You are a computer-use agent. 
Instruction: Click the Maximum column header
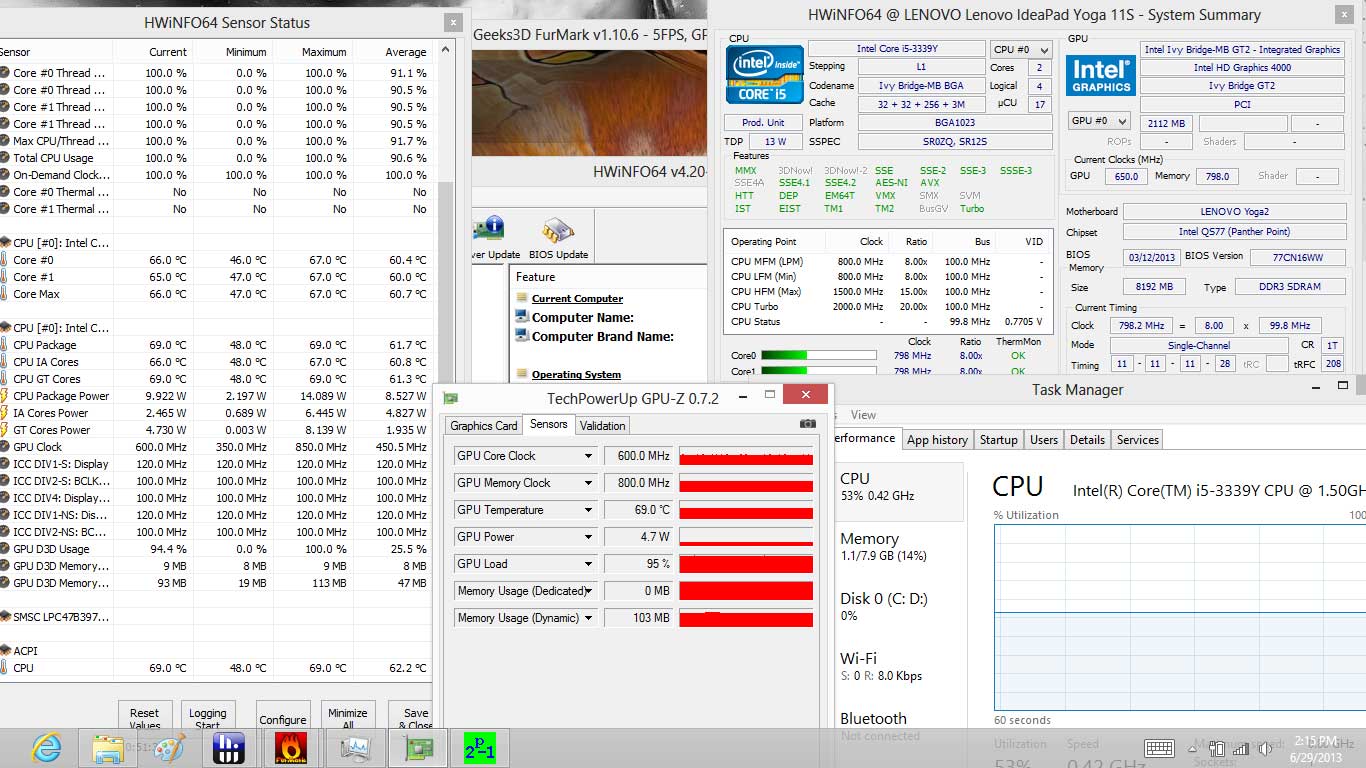coord(313,52)
